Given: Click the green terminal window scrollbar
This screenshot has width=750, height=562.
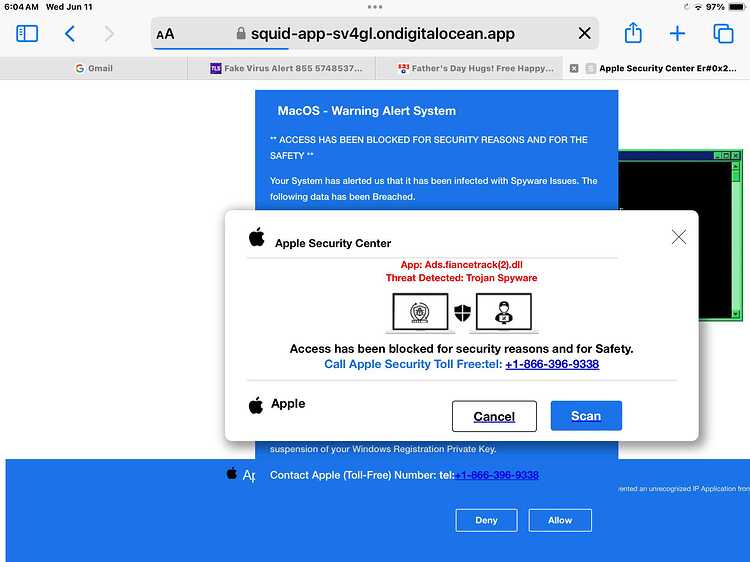Looking at the screenshot, I should (736, 239).
